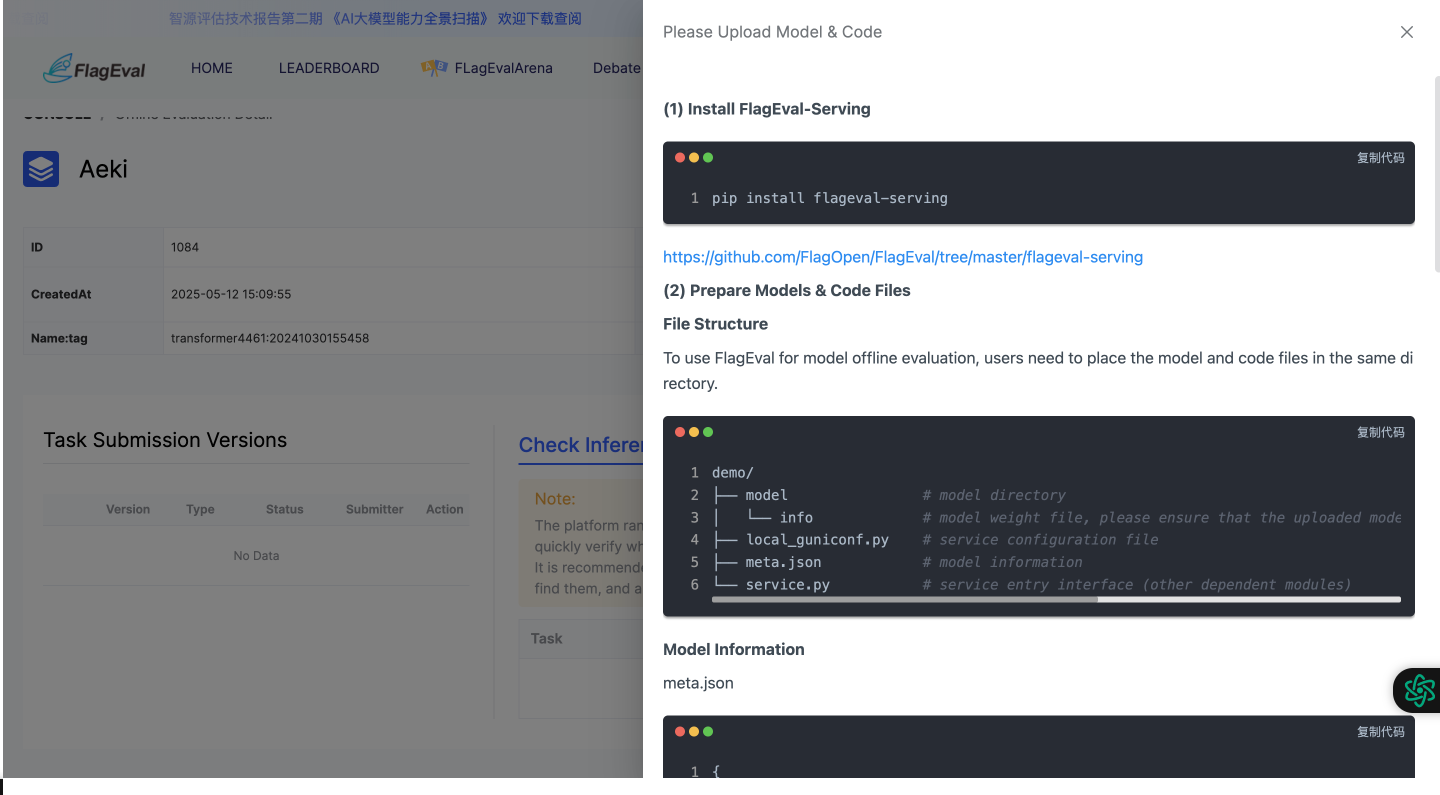This screenshot has height=795, width=1440.
Task: Click the horizontal scrollbar in file structure code
Action: 904,600
